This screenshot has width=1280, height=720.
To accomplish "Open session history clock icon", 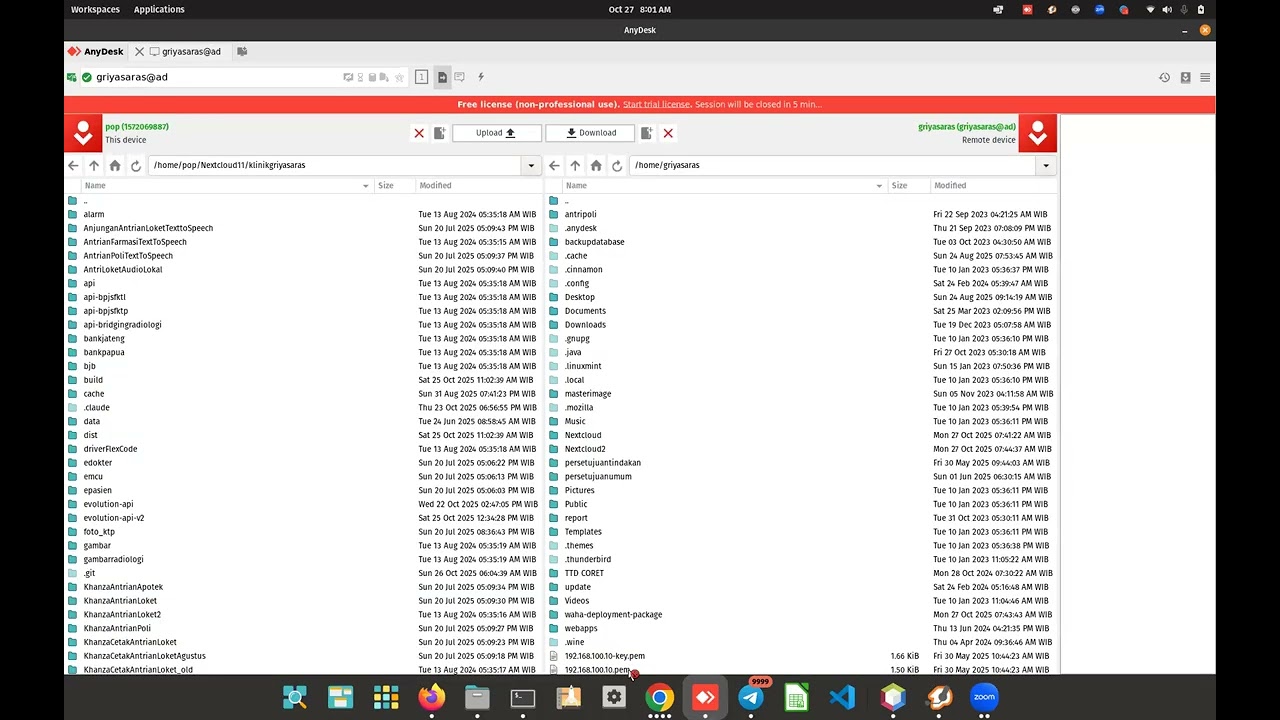I will [1165, 77].
